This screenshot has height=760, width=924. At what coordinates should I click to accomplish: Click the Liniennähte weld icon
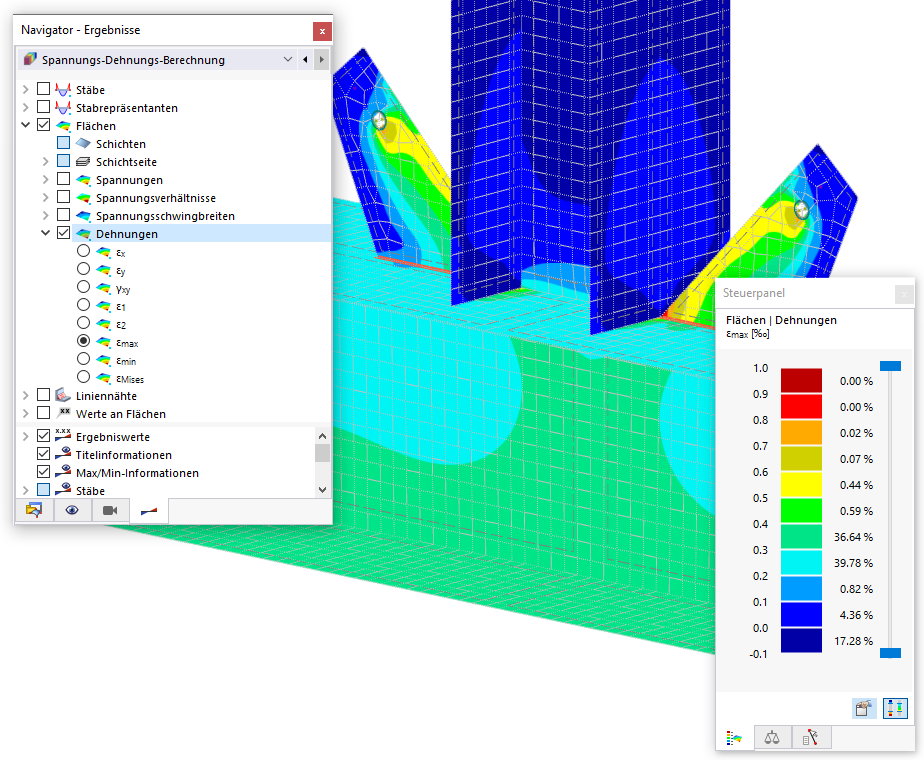point(63,395)
